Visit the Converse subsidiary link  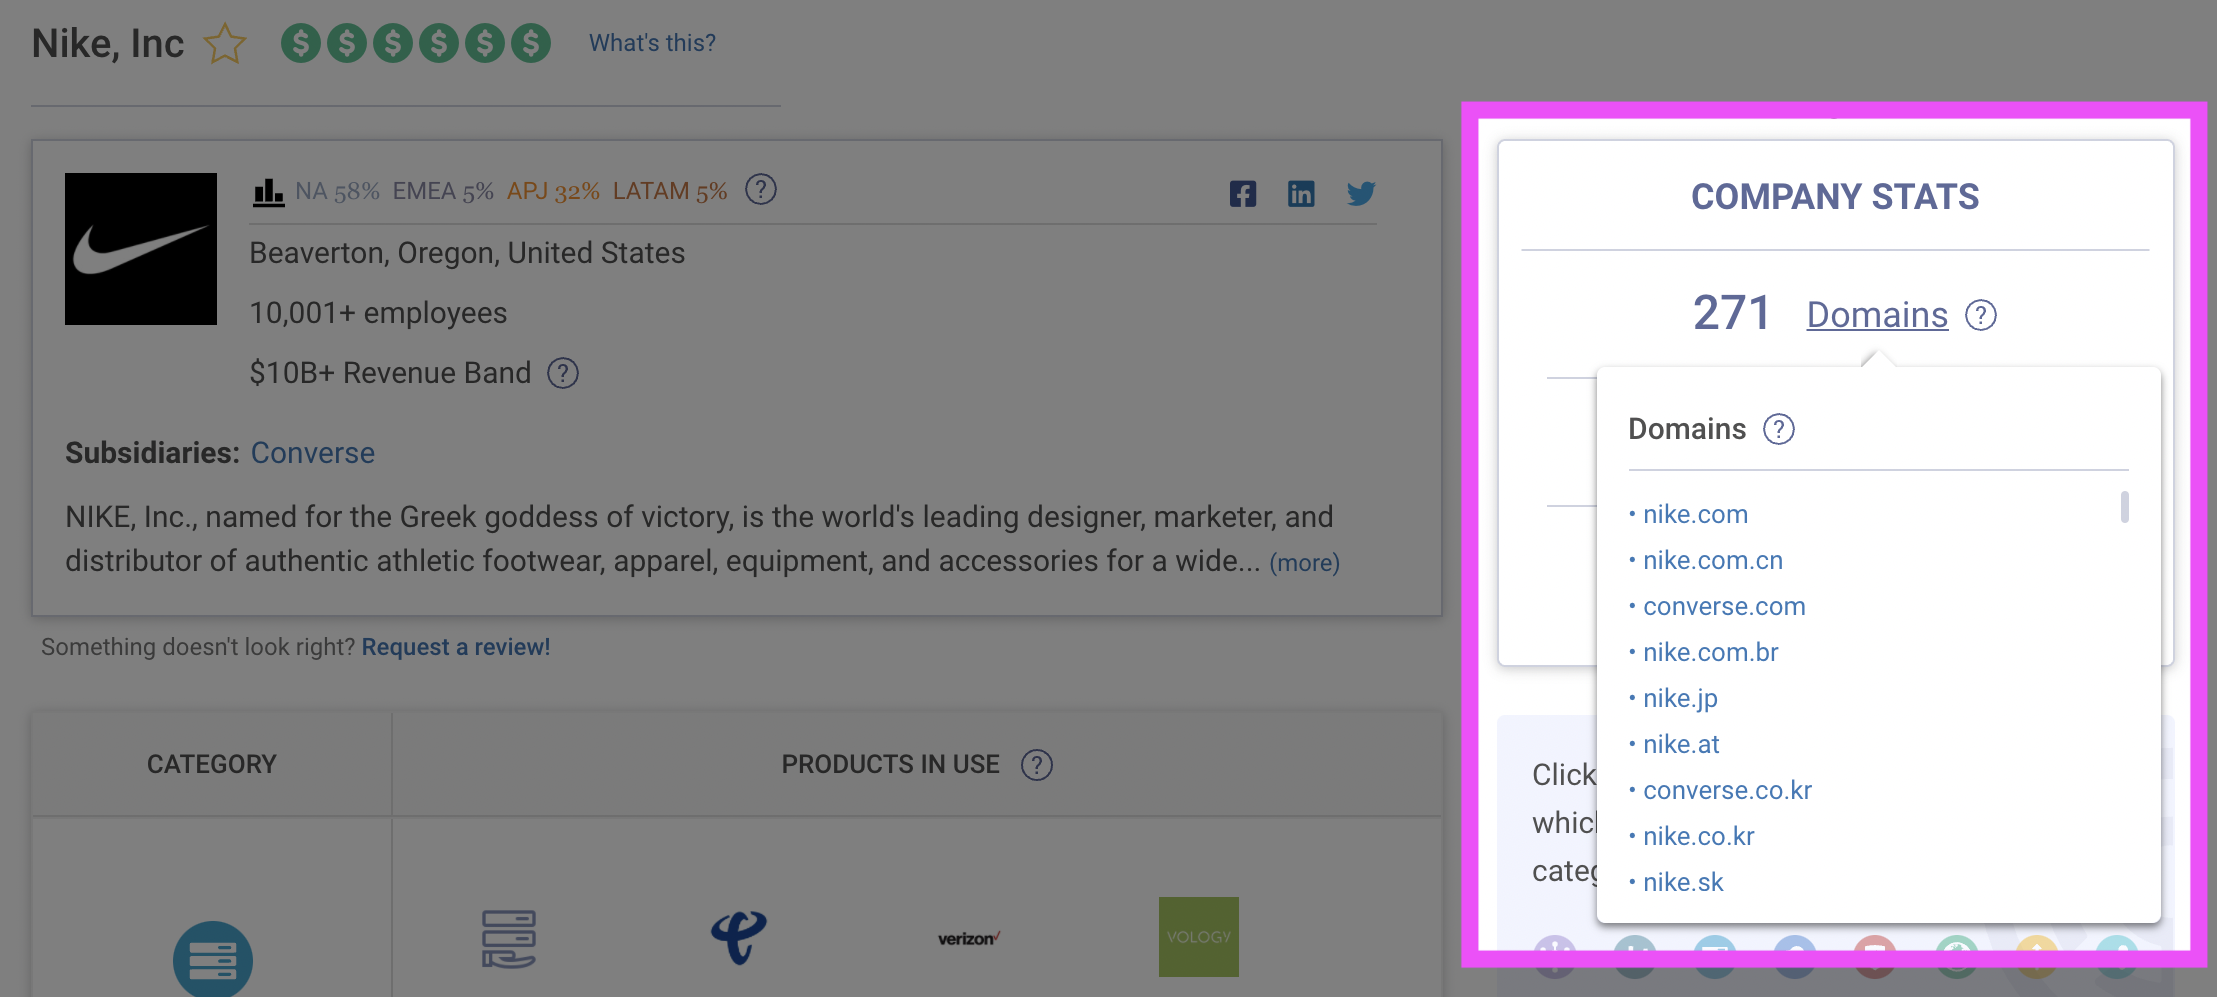click(313, 453)
